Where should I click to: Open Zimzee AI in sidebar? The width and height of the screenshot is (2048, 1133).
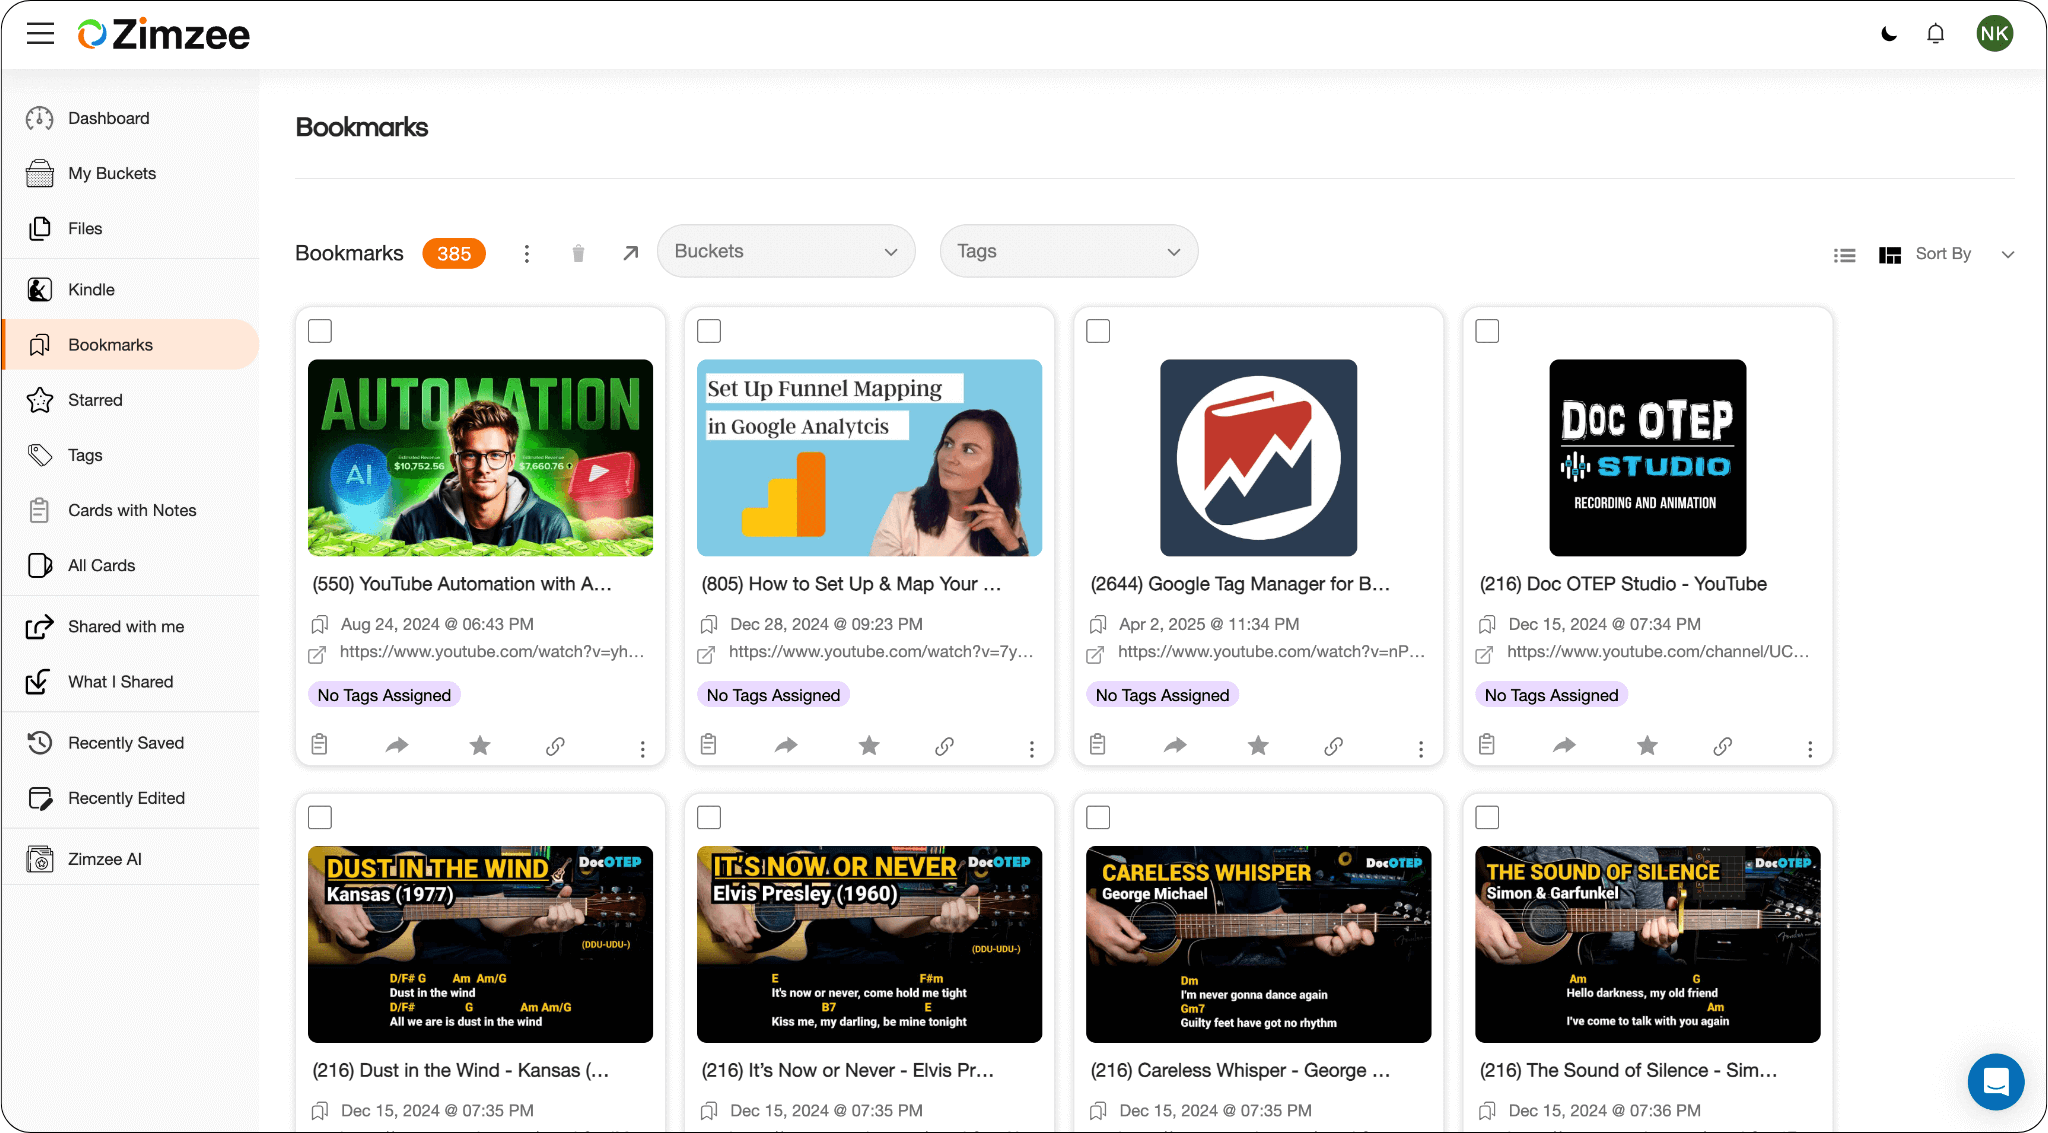[x=131, y=859]
